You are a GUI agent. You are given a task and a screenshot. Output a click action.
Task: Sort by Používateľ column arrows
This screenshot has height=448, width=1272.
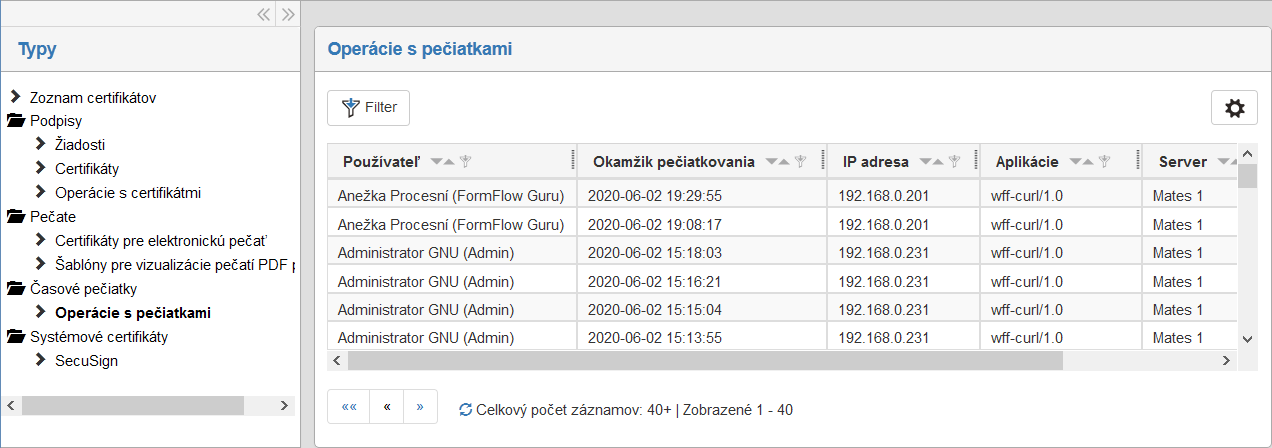442,162
